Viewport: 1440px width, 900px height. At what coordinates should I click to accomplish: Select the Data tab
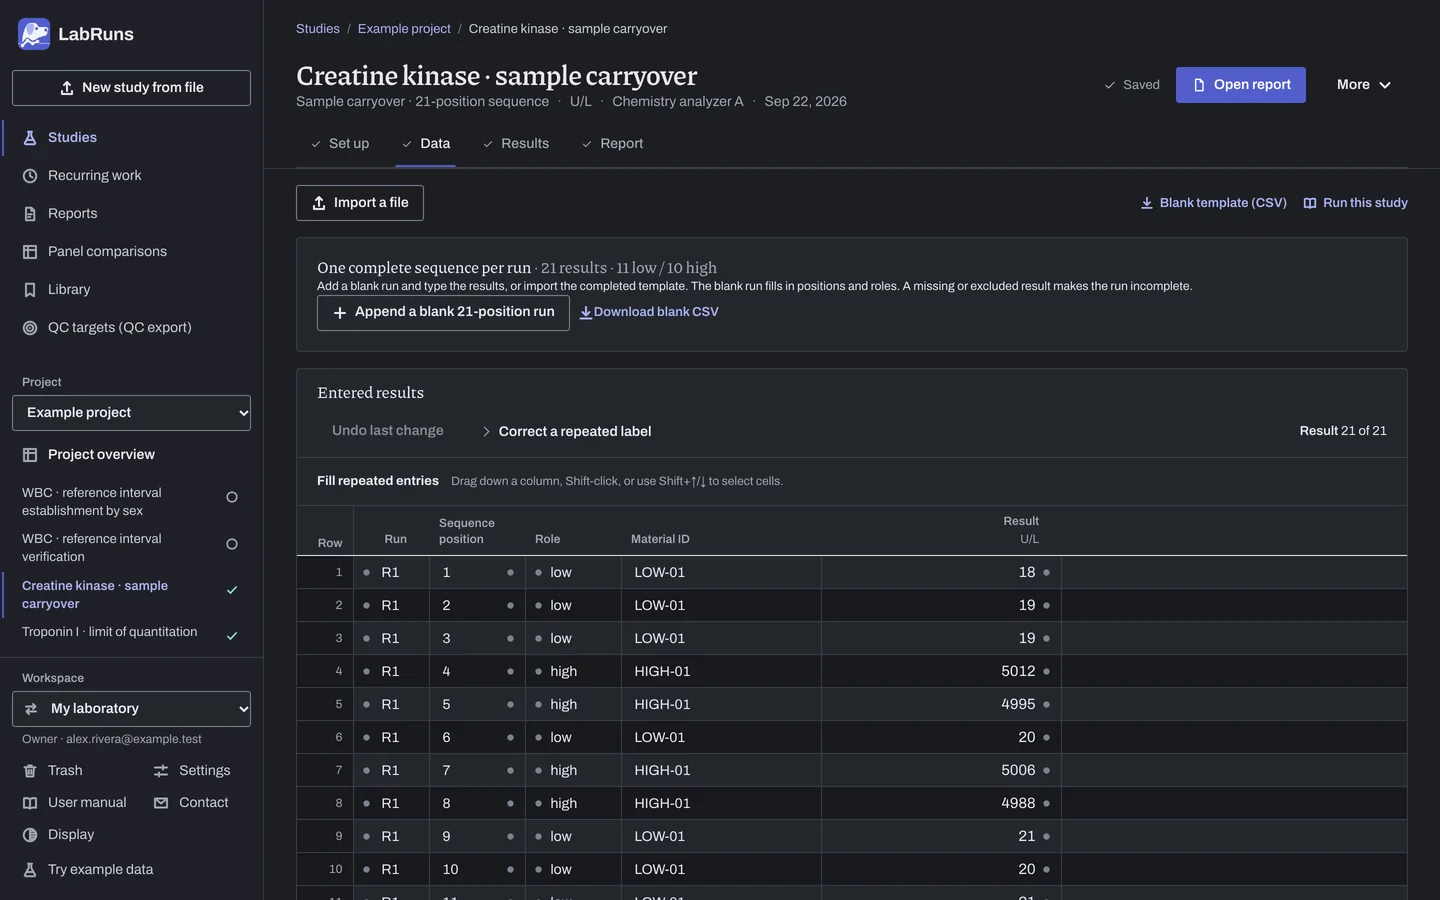pyautogui.click(x=426, y=144)
